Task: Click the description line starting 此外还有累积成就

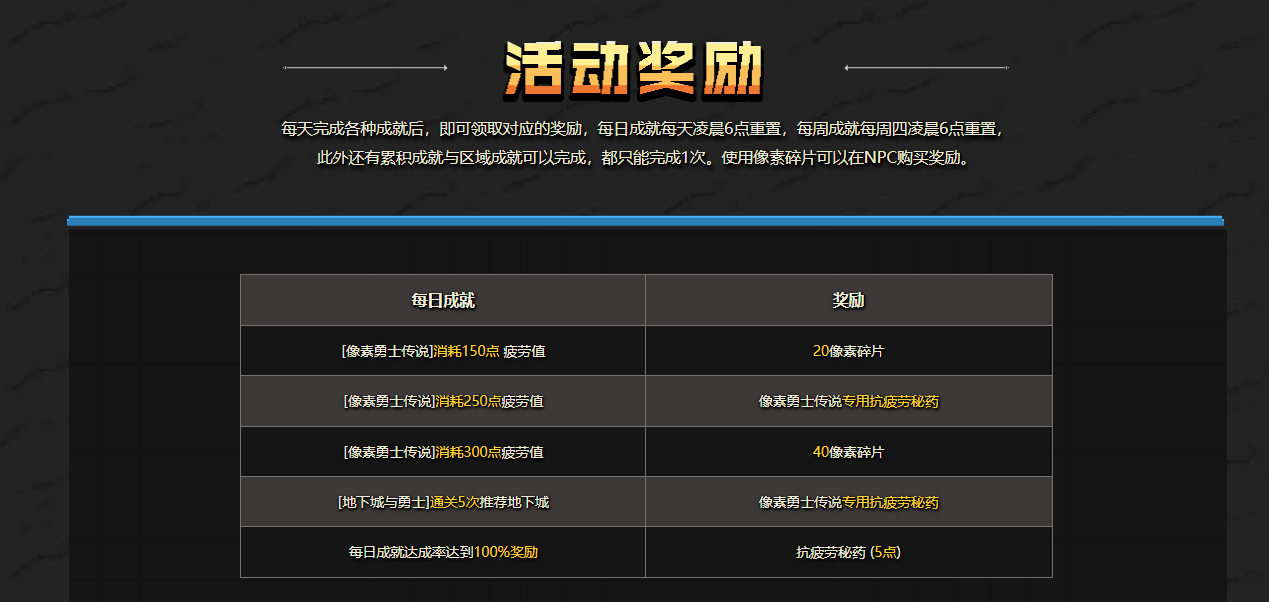Action: pyautogui.click(x=642, y=158)
